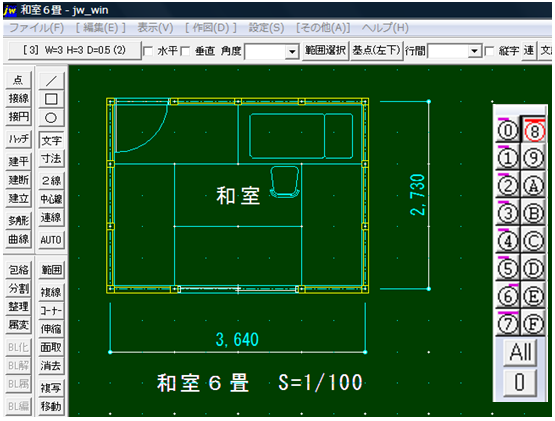Image resolution: width=555 pixels, height=421 pixels.
Task: Select the 建平 floor plan tool
Action: tap(18, 161)
